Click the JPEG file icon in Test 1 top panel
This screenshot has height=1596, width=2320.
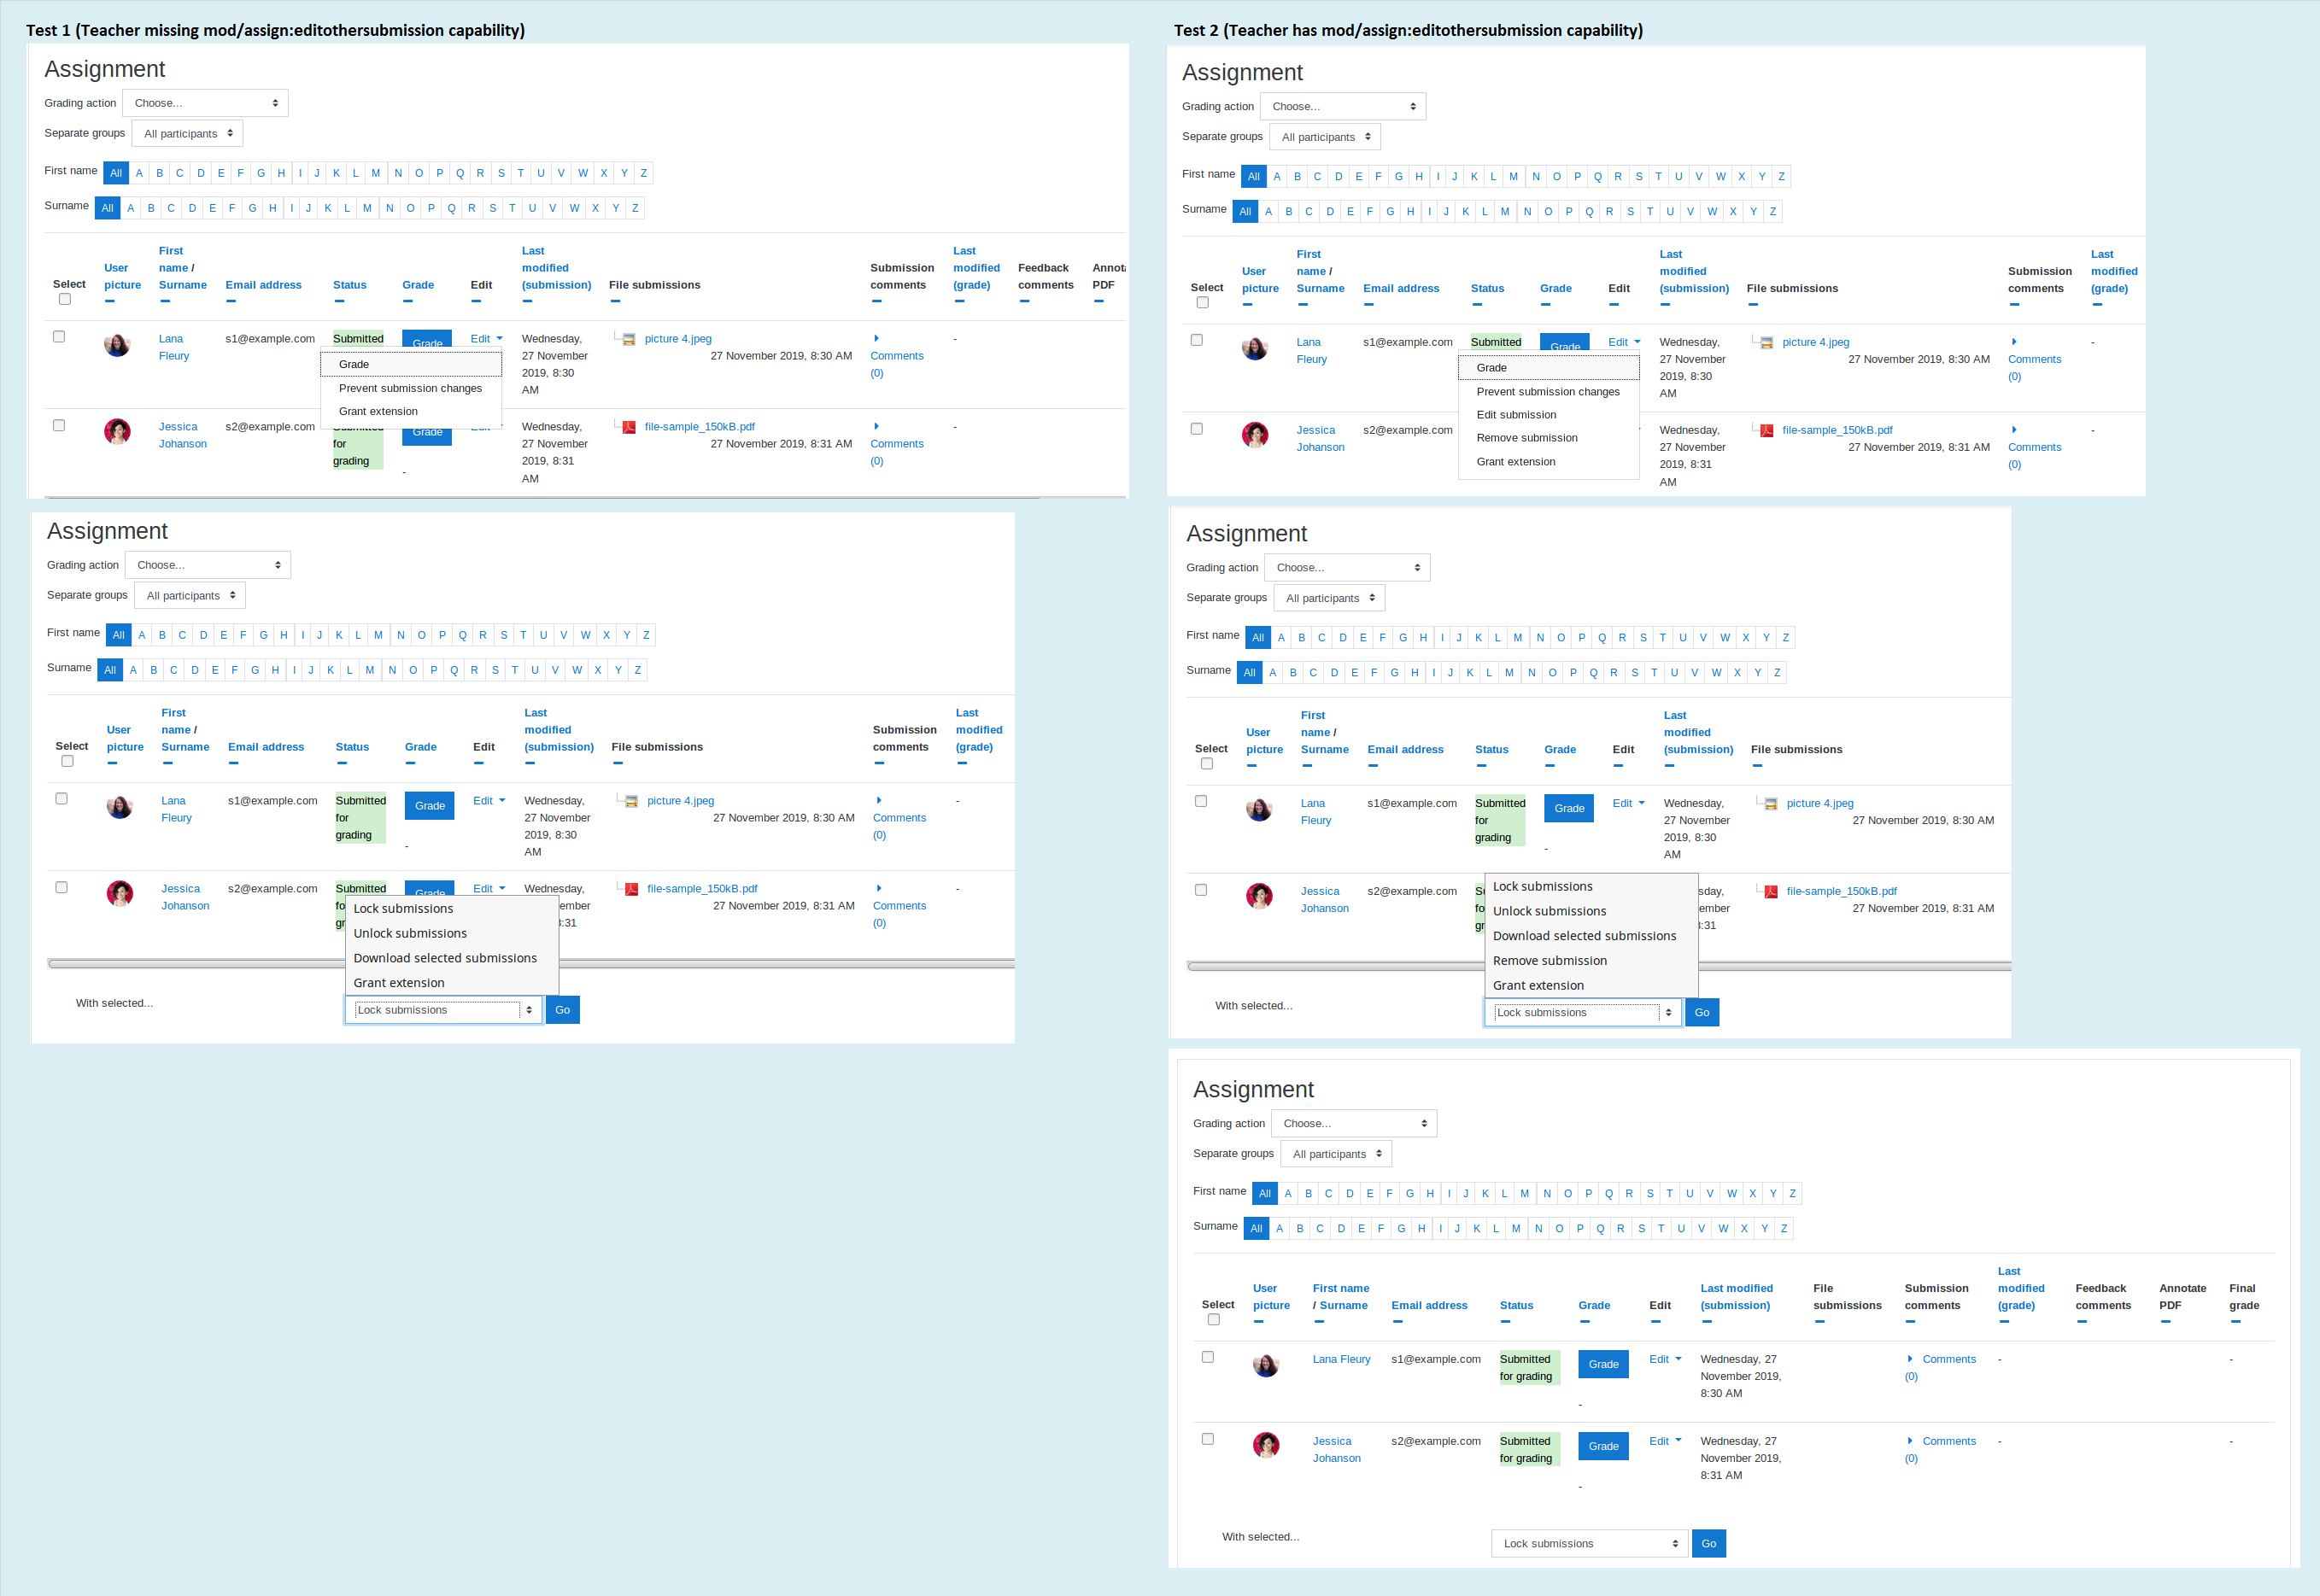tap(629, 340)
